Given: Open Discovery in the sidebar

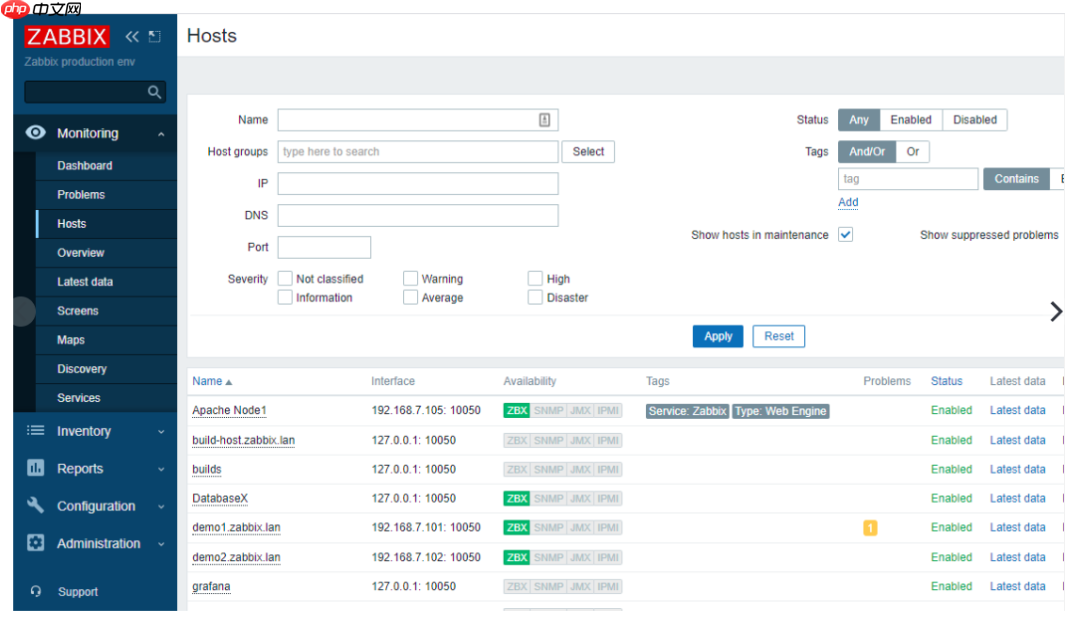Looking at the screenshot, I should point(82,369).
